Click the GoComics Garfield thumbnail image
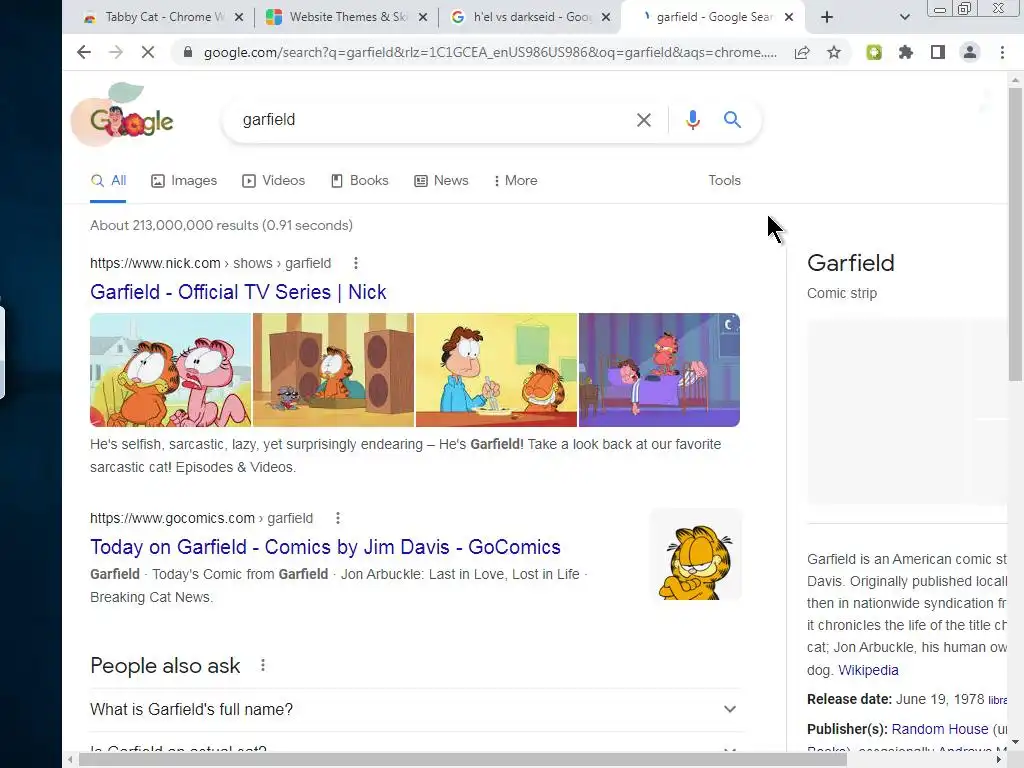Viewport: 1024px width, 768px height. [696, 554]
